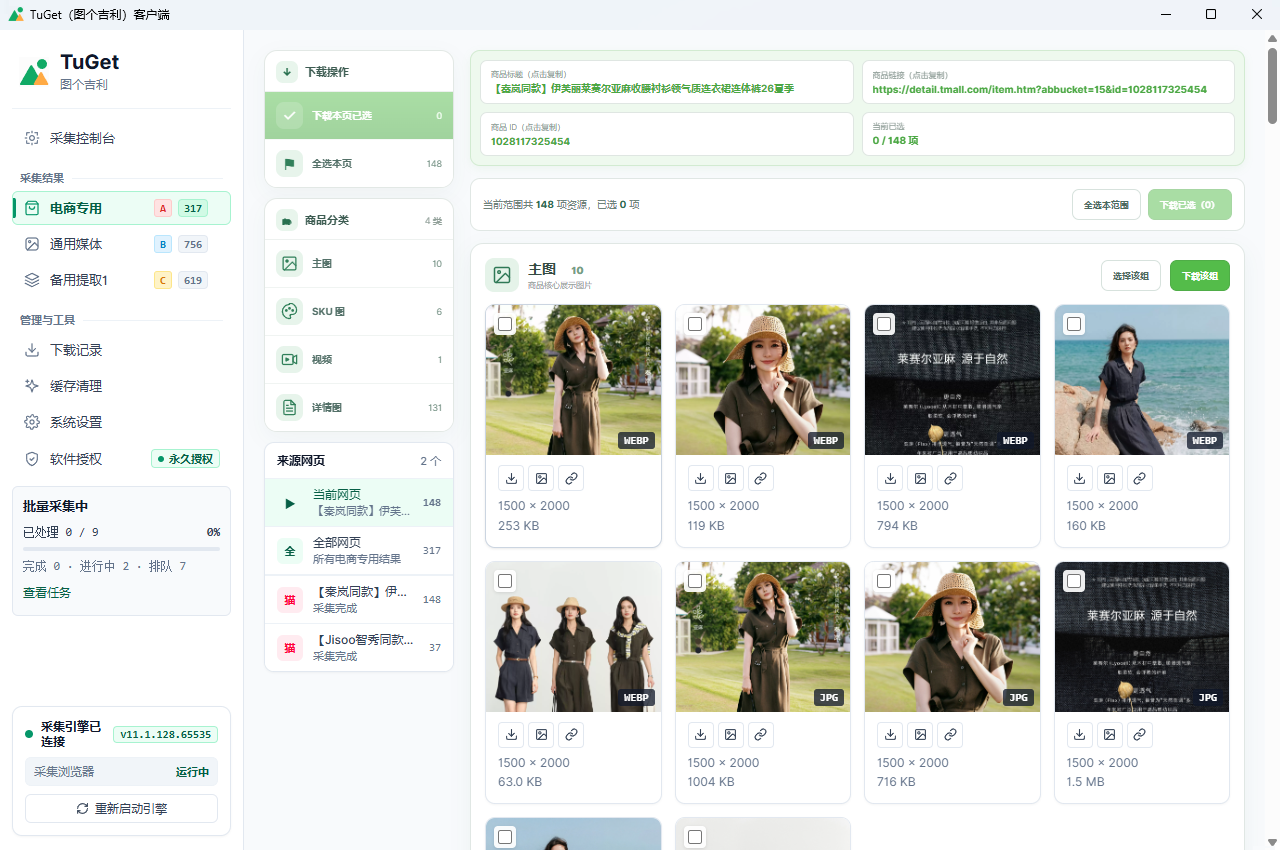
Task: Click 全选本范围 button
Action: 1106,205
